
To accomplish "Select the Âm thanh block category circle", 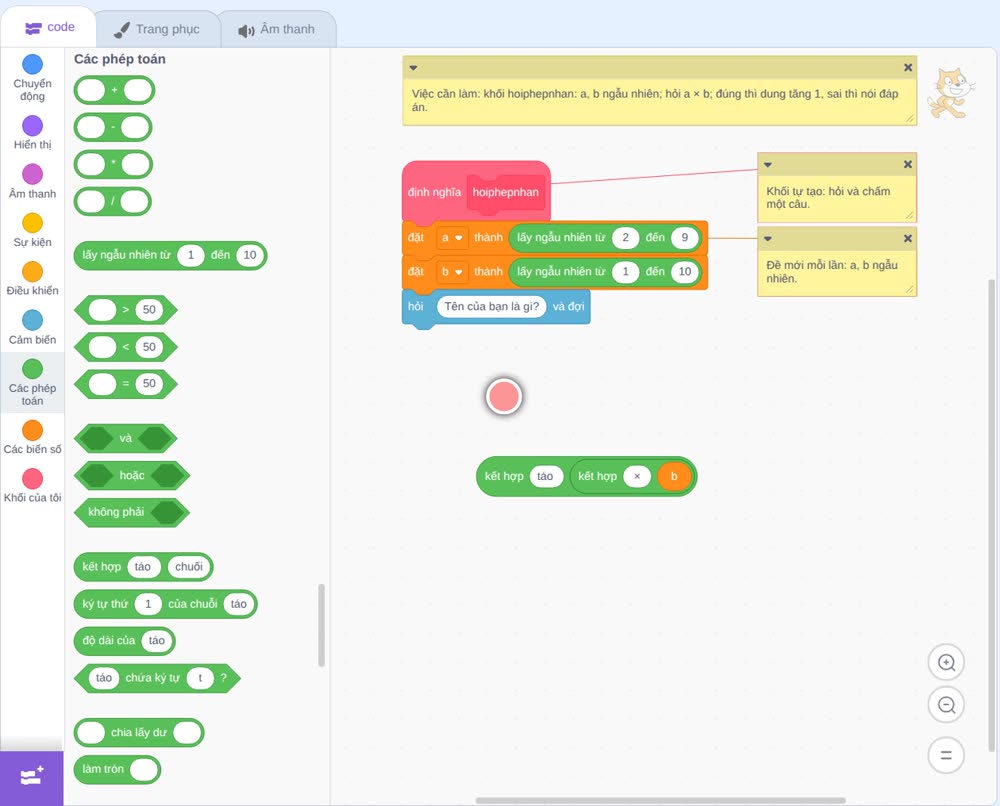I will click(33, 174).
